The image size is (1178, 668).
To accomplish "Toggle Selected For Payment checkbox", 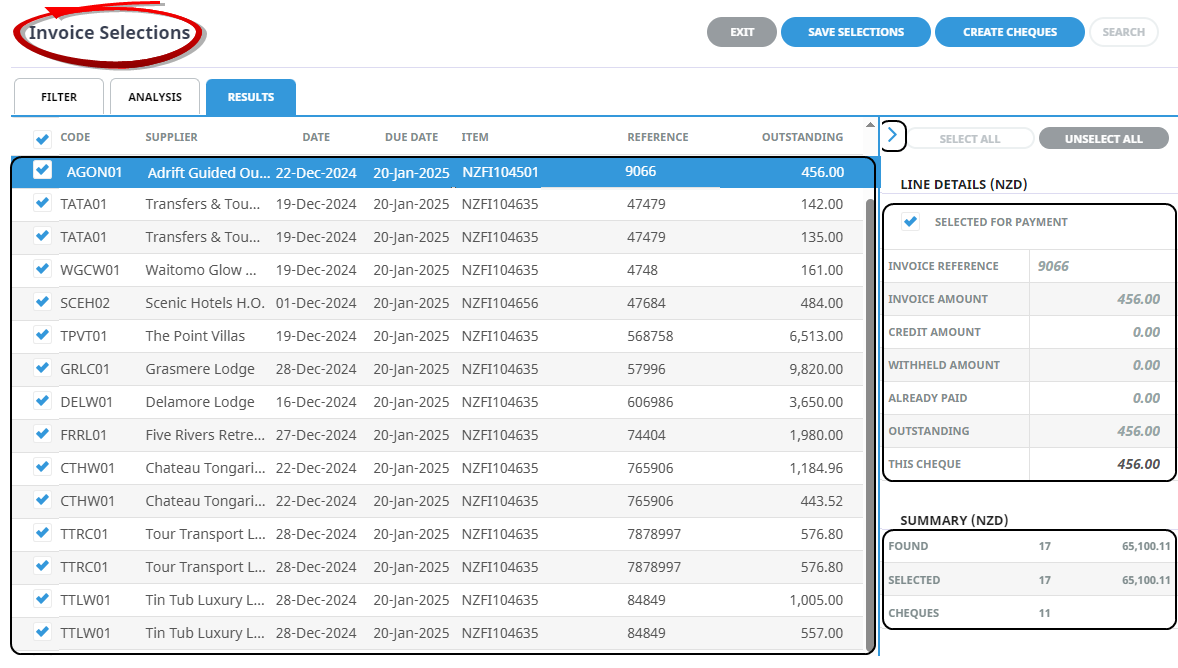I will [910, 222].
